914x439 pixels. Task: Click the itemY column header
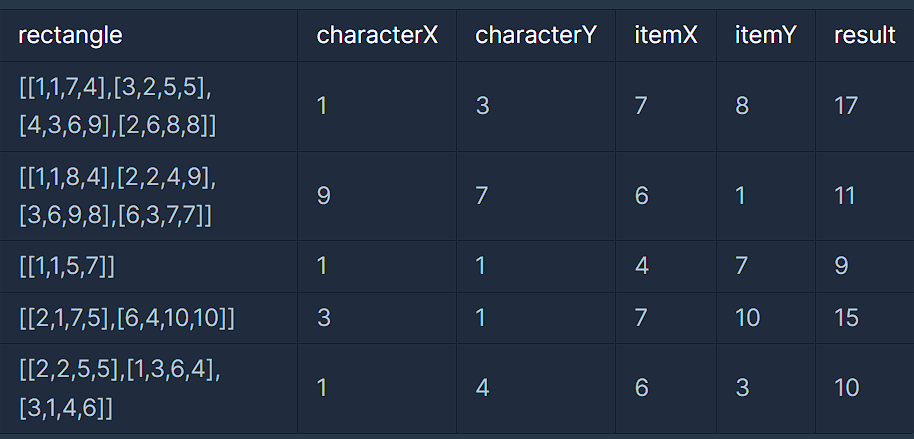[x=766, y=36]
